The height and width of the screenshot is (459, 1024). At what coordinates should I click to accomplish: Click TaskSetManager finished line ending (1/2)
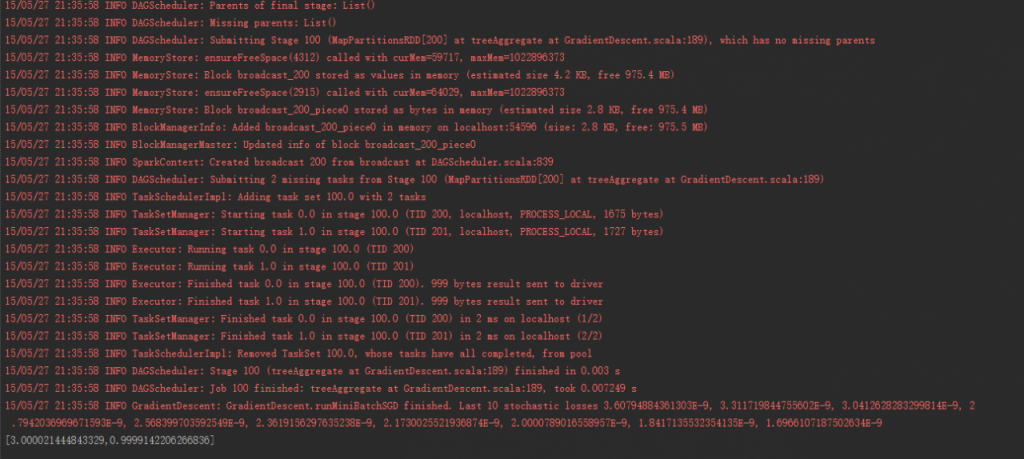tap(304, 319)
